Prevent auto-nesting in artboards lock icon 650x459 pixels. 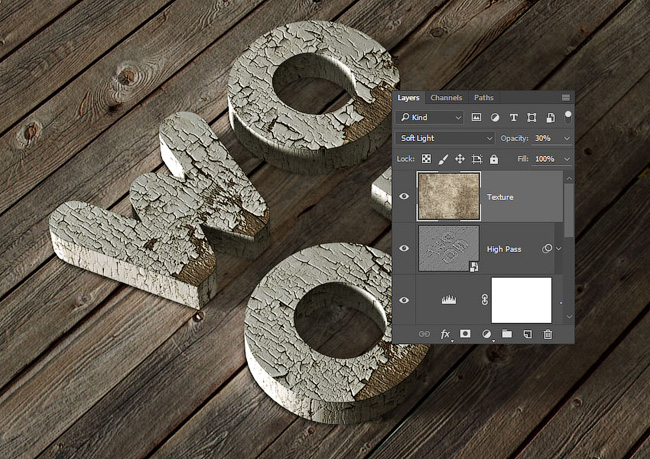pyautogui.click(x=477, y=159)
